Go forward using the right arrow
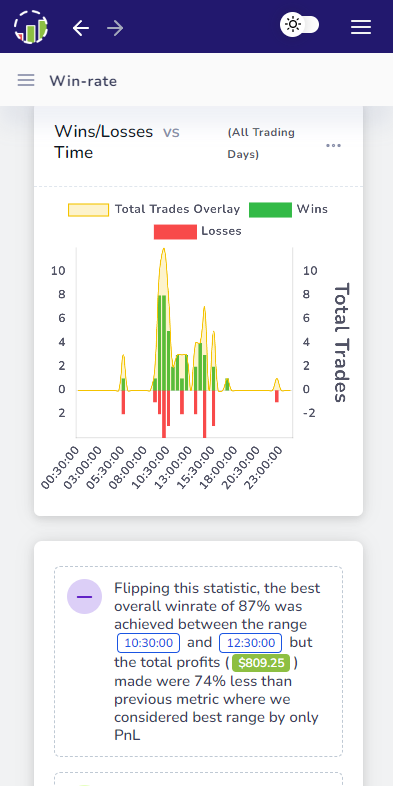 tap(115, 28)
